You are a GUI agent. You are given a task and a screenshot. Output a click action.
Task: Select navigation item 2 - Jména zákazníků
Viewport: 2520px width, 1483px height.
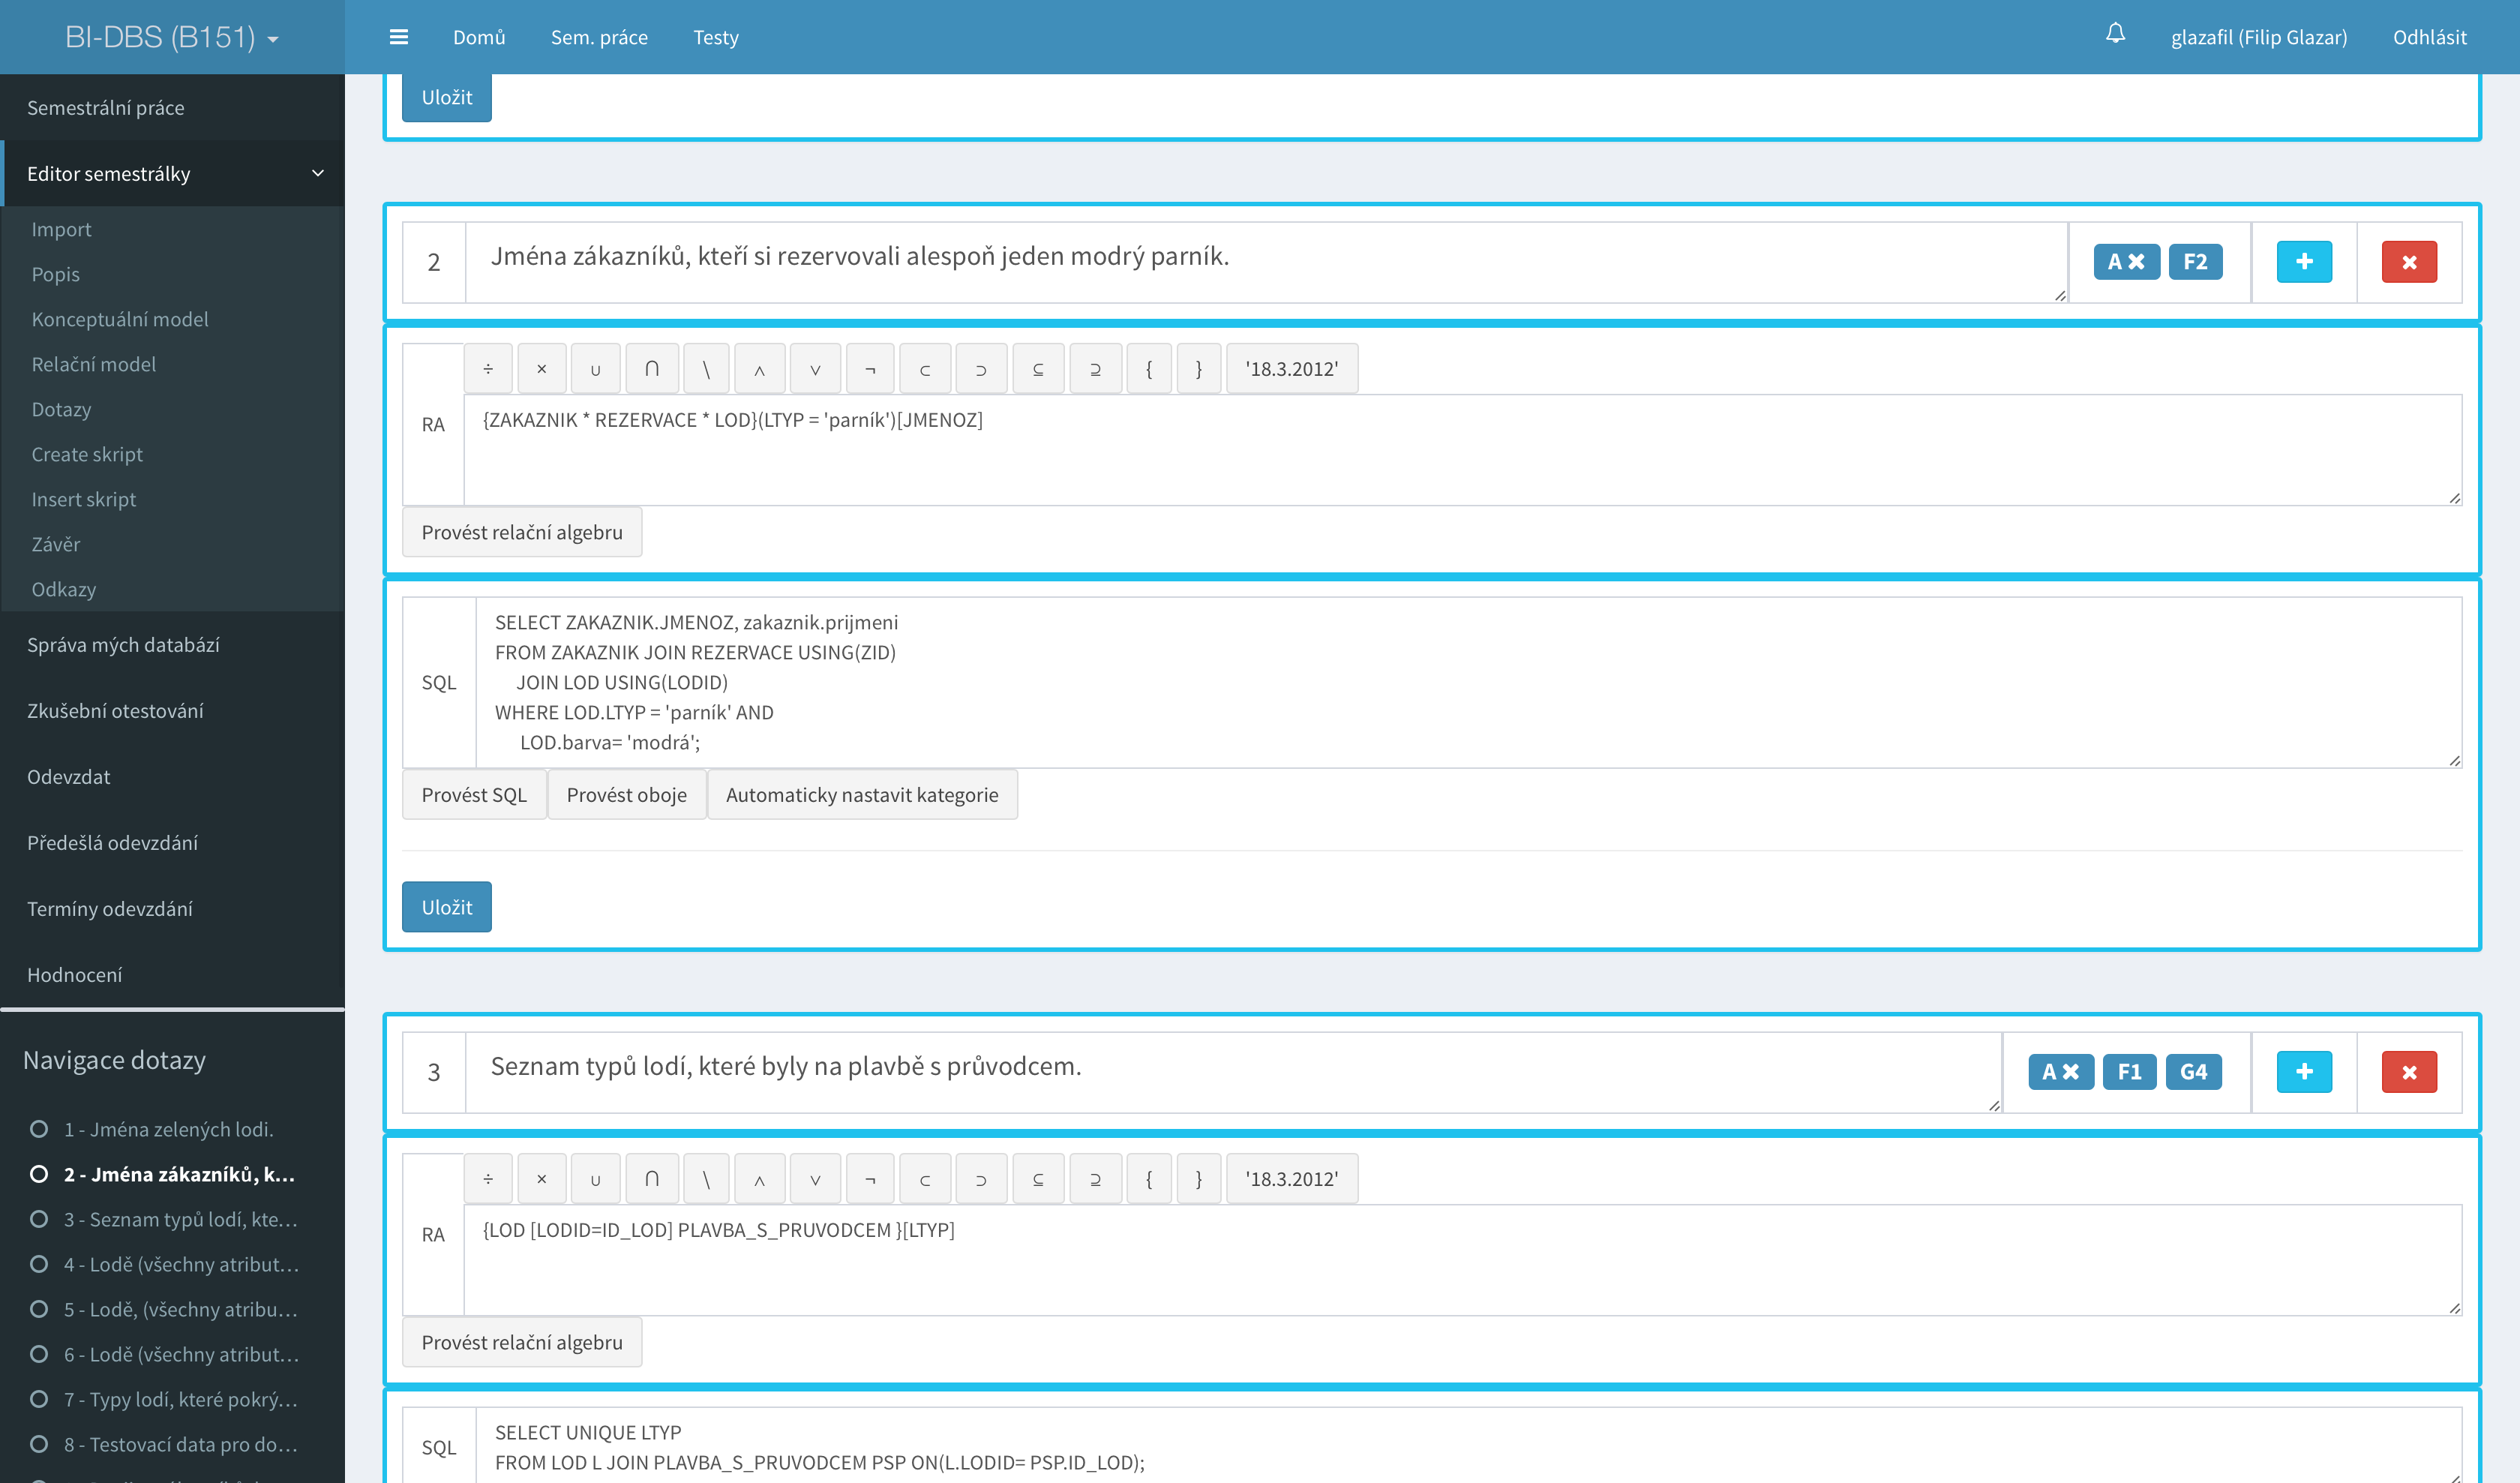coord(178,1174)
